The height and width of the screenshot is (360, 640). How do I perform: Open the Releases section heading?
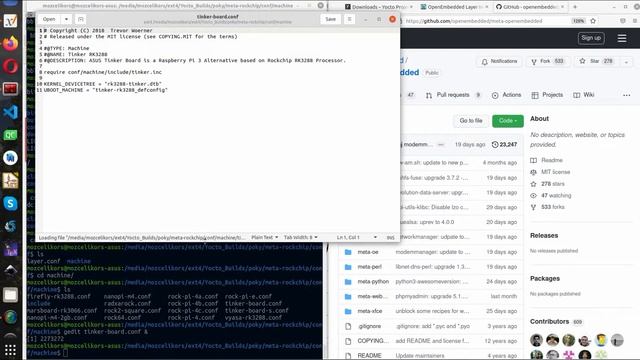point(544,236)
